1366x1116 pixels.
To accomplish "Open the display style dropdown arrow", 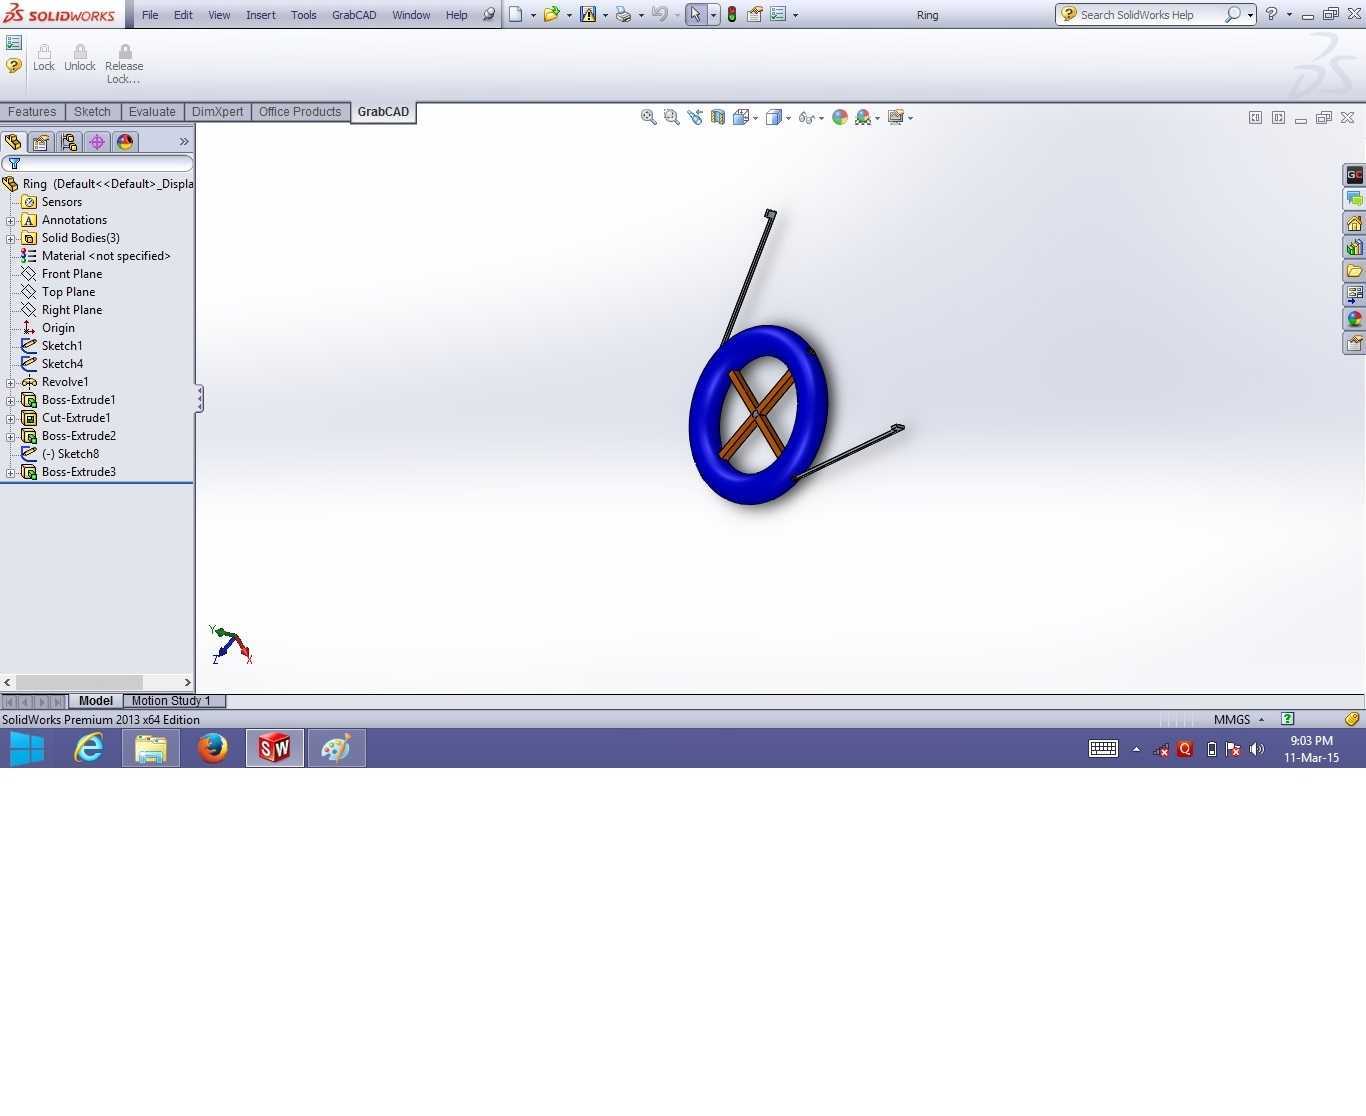I will (x=788, y=118).
